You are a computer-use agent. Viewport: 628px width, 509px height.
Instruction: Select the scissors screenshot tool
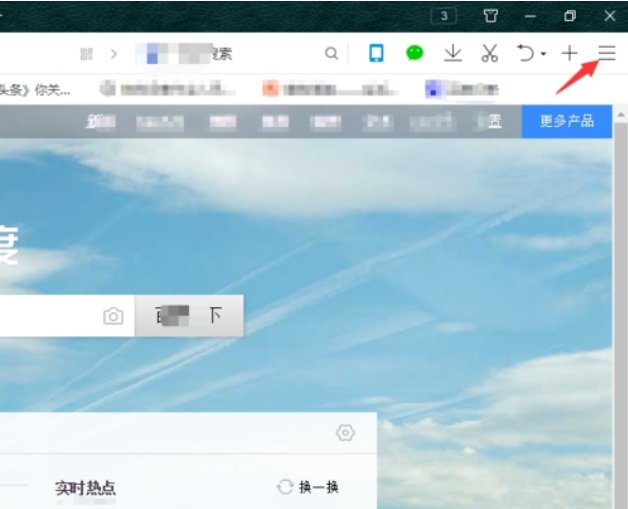(x=489, y=53)
